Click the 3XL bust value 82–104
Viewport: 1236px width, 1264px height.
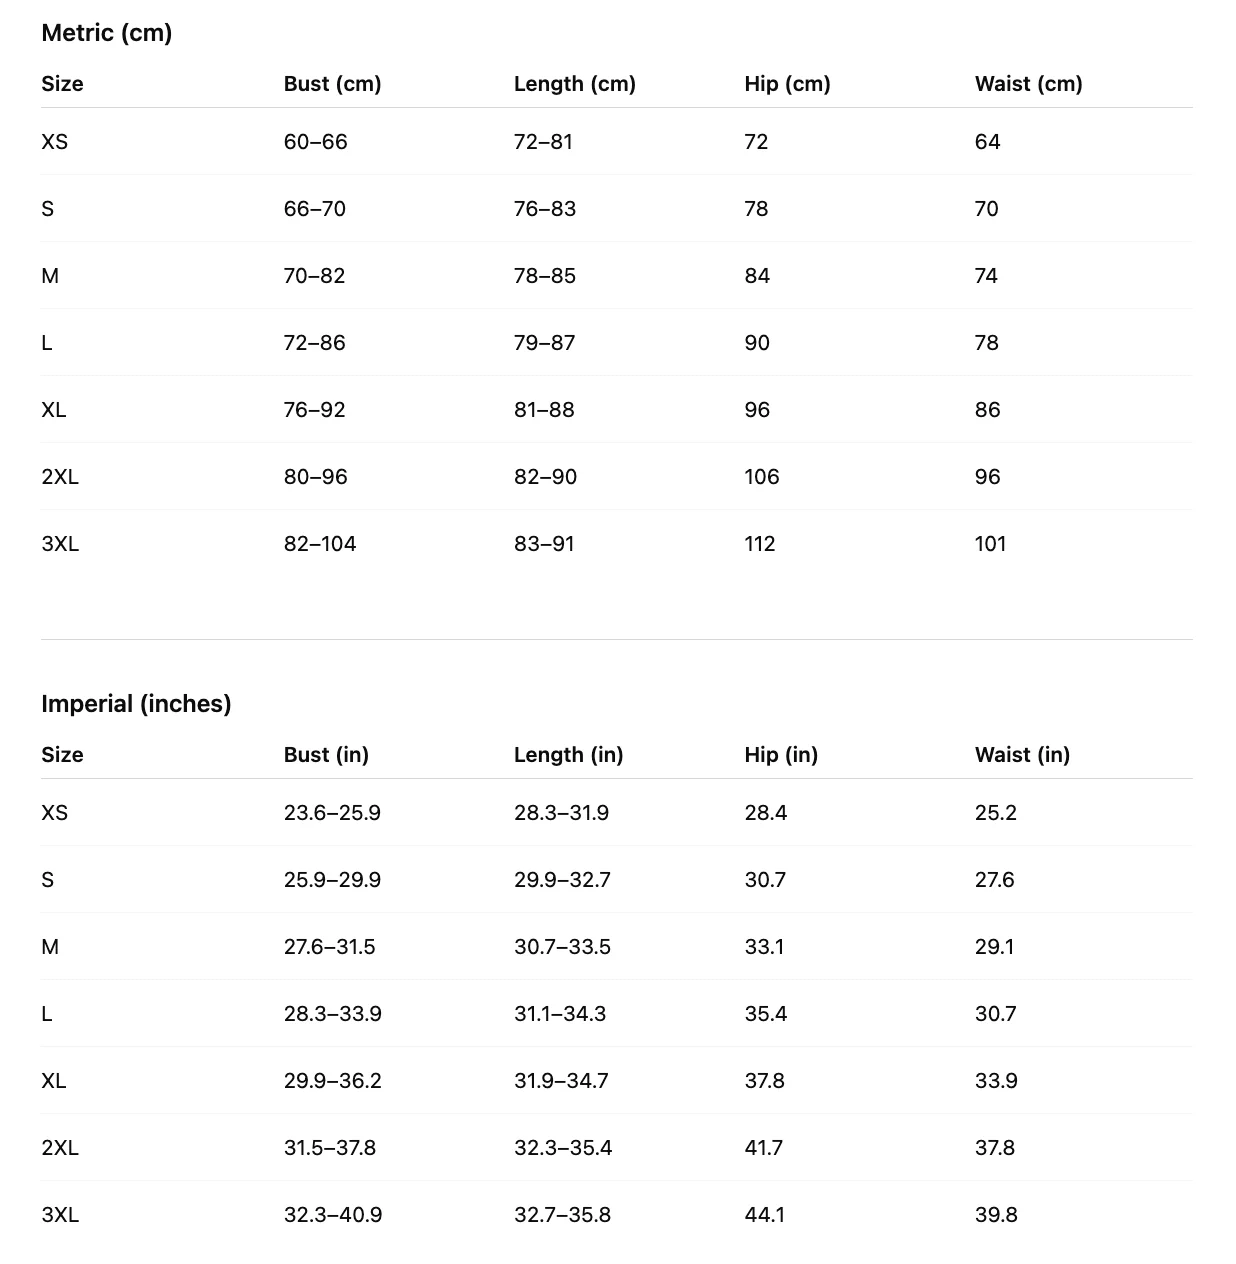pos(320,544)
